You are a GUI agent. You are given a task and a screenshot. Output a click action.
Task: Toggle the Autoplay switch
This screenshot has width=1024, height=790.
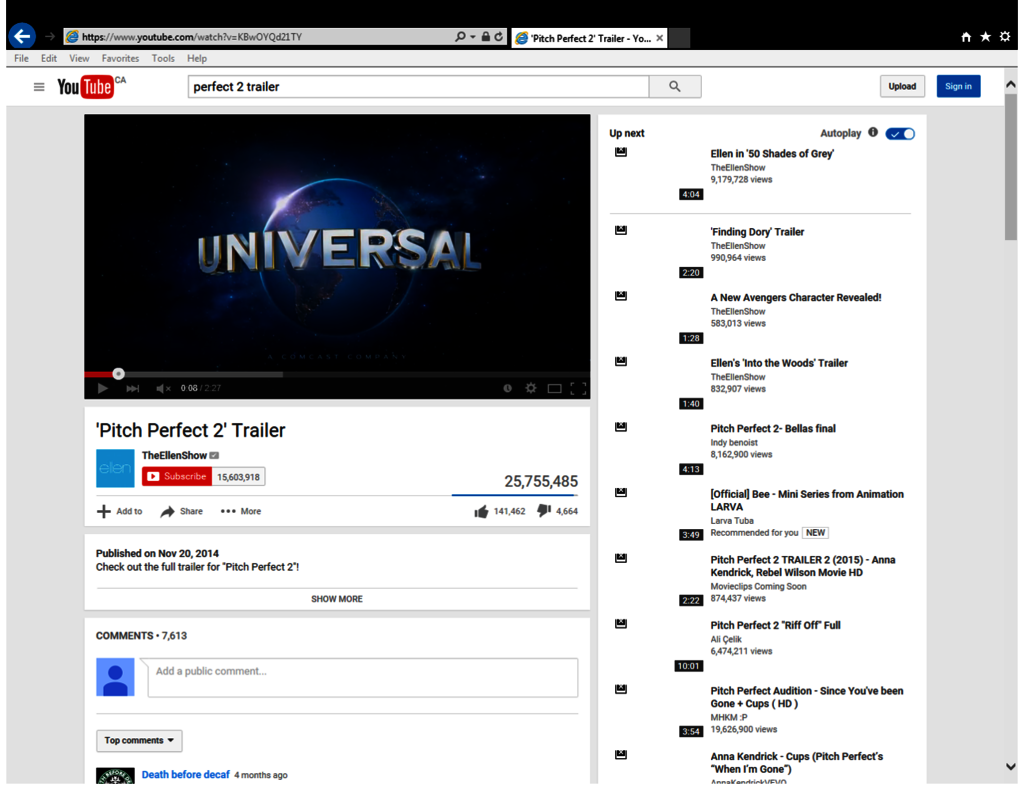900,134
